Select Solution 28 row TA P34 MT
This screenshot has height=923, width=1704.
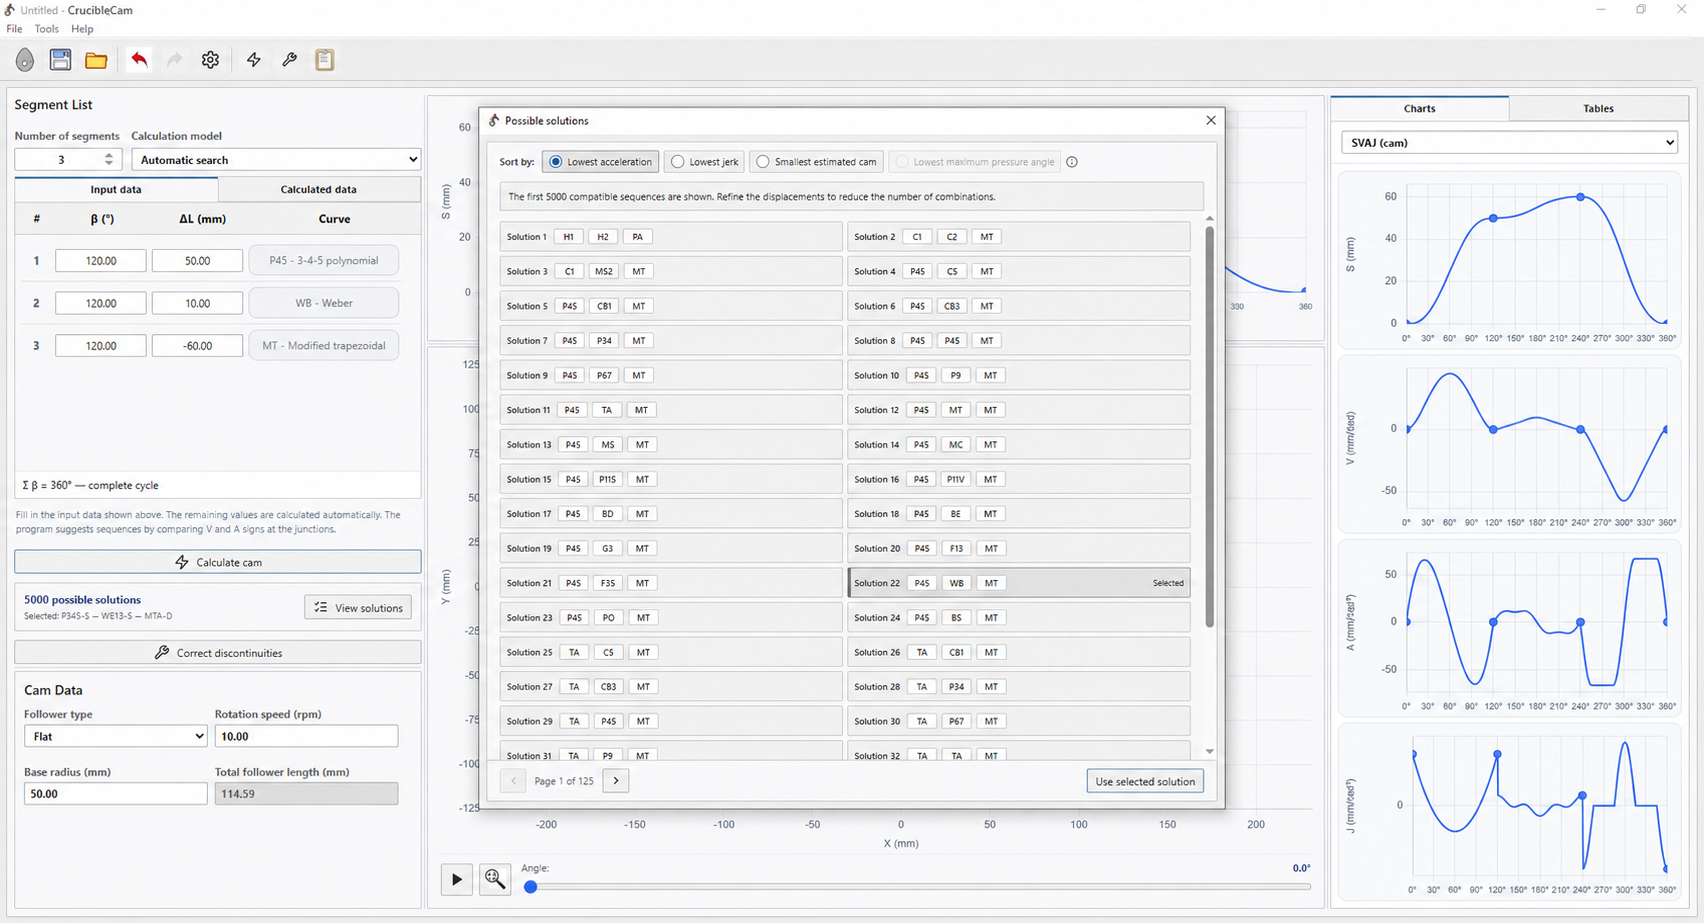[x=1019, y=687]
